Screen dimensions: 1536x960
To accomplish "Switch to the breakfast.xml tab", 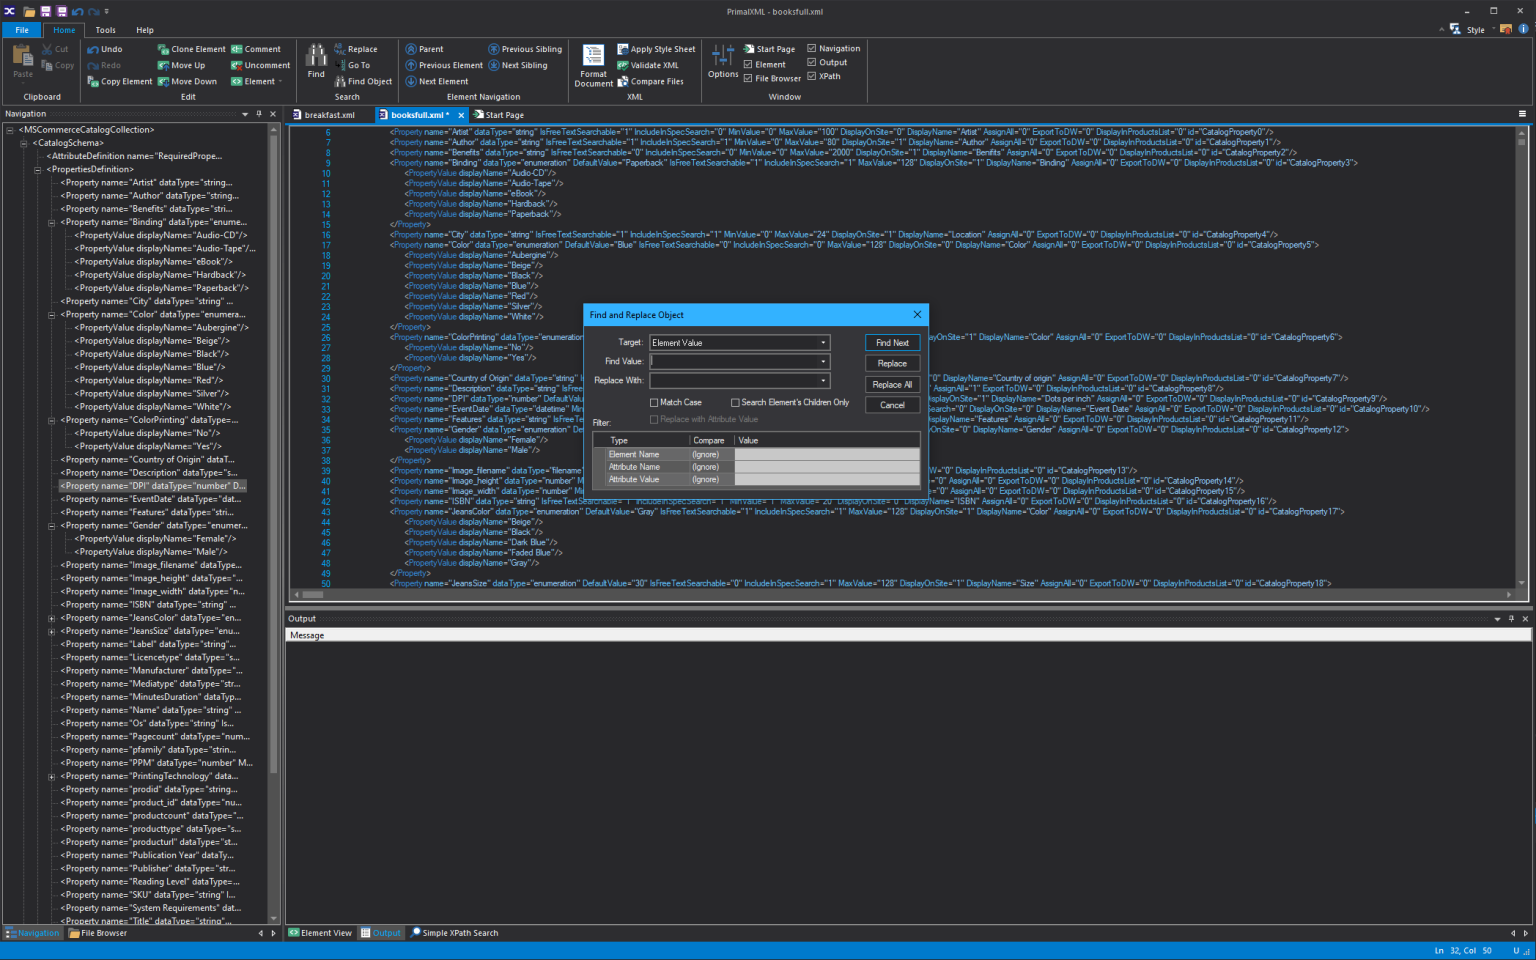I will coord(330,114).
